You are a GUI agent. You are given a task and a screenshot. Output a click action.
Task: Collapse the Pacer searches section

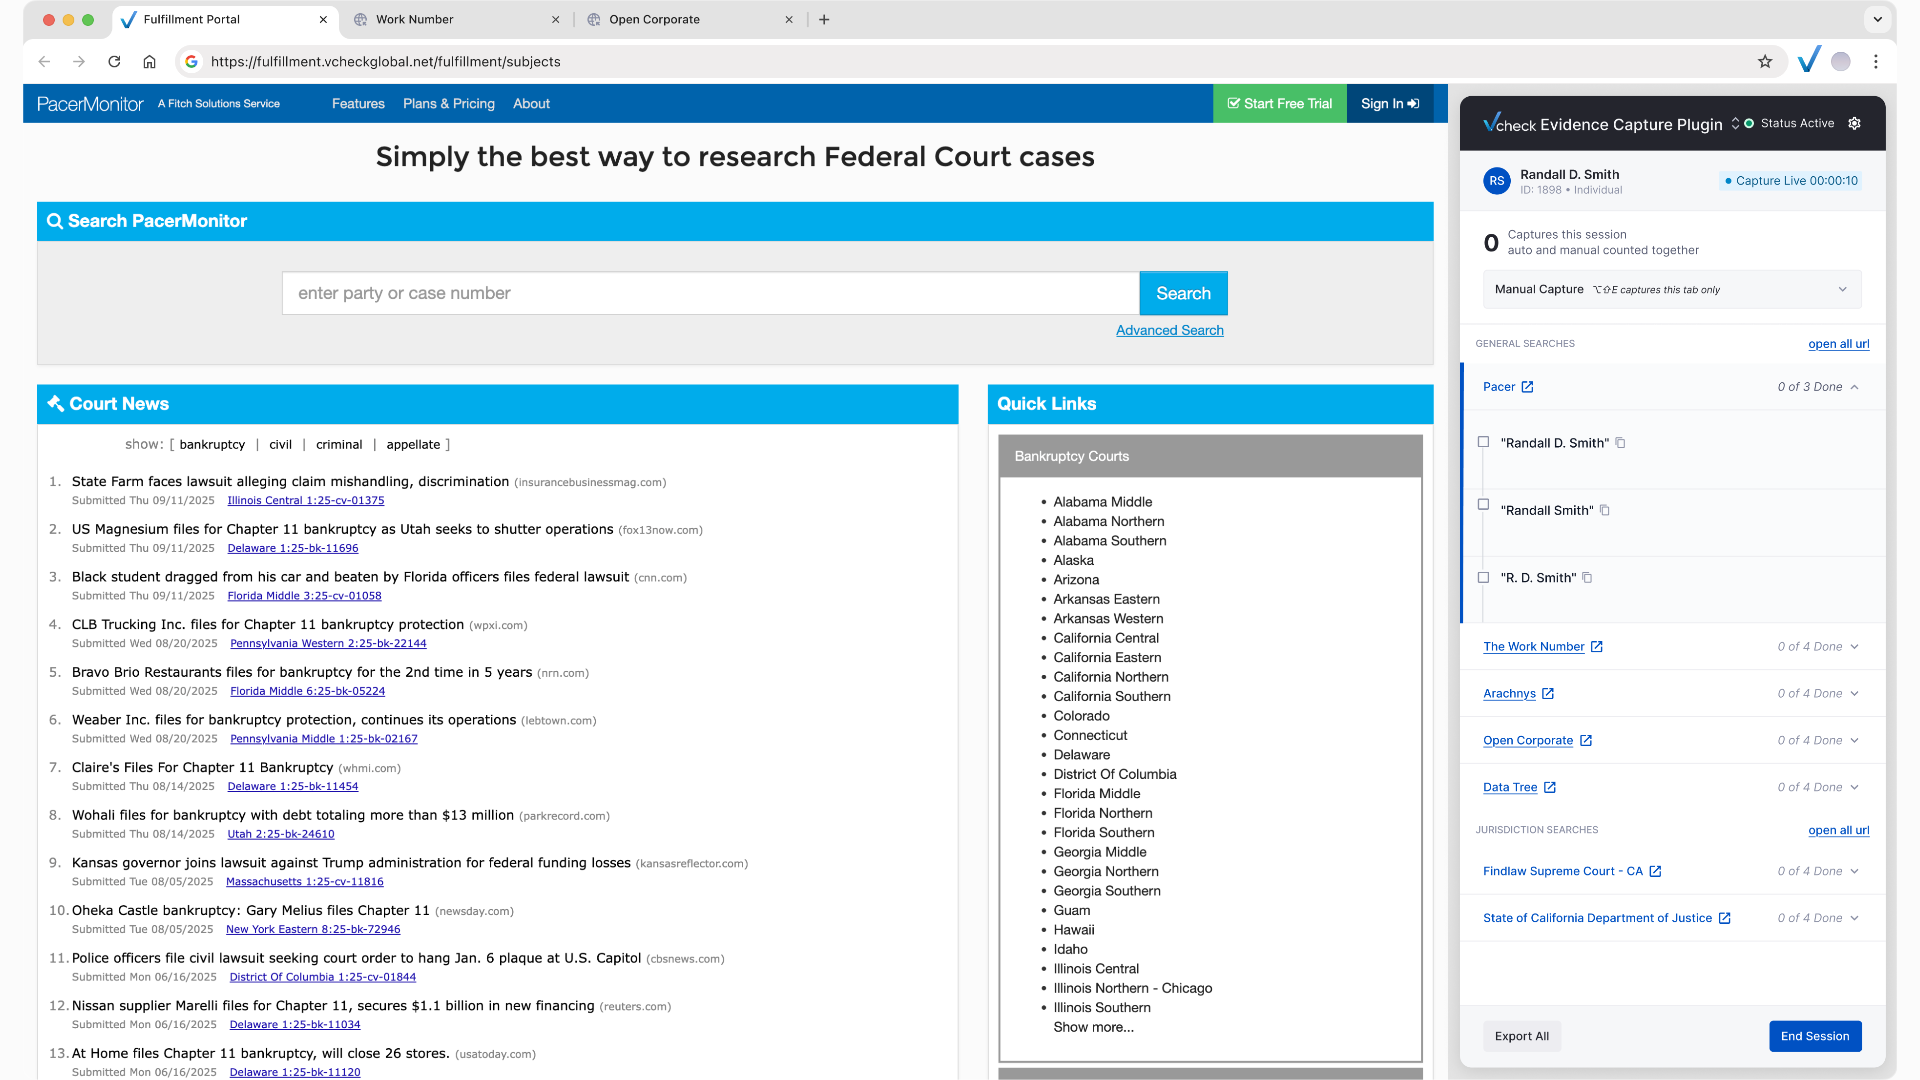coord(1854,387)
